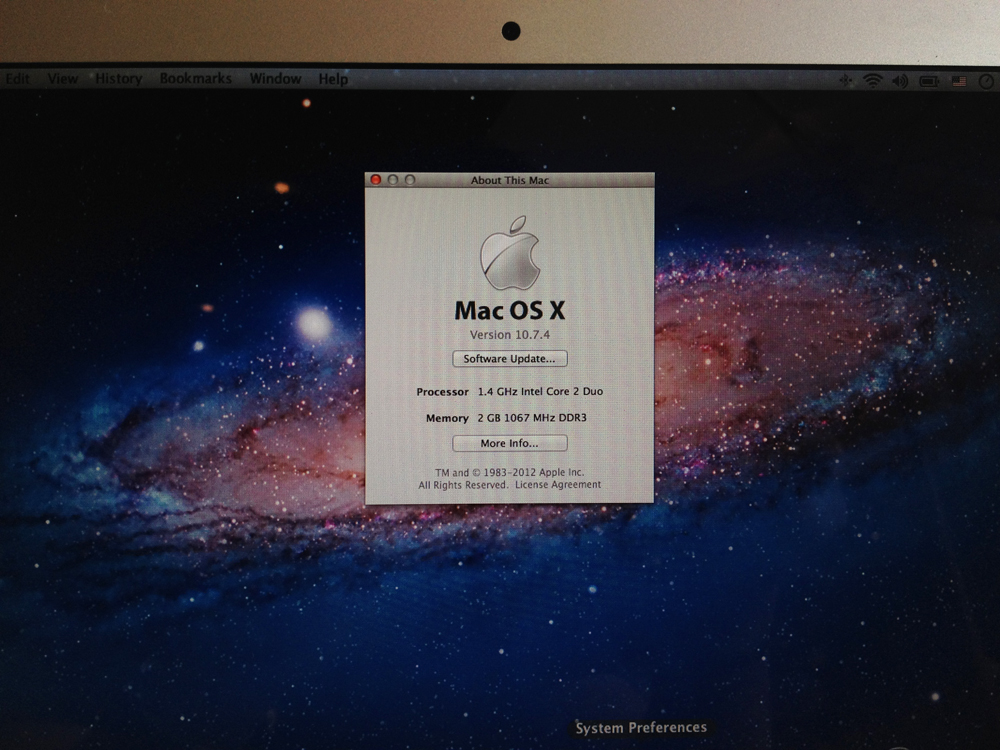This screenshot has width=1000, height=750.
Task: Open the Bookmarks menu
Action: click(x=195, y=78)
